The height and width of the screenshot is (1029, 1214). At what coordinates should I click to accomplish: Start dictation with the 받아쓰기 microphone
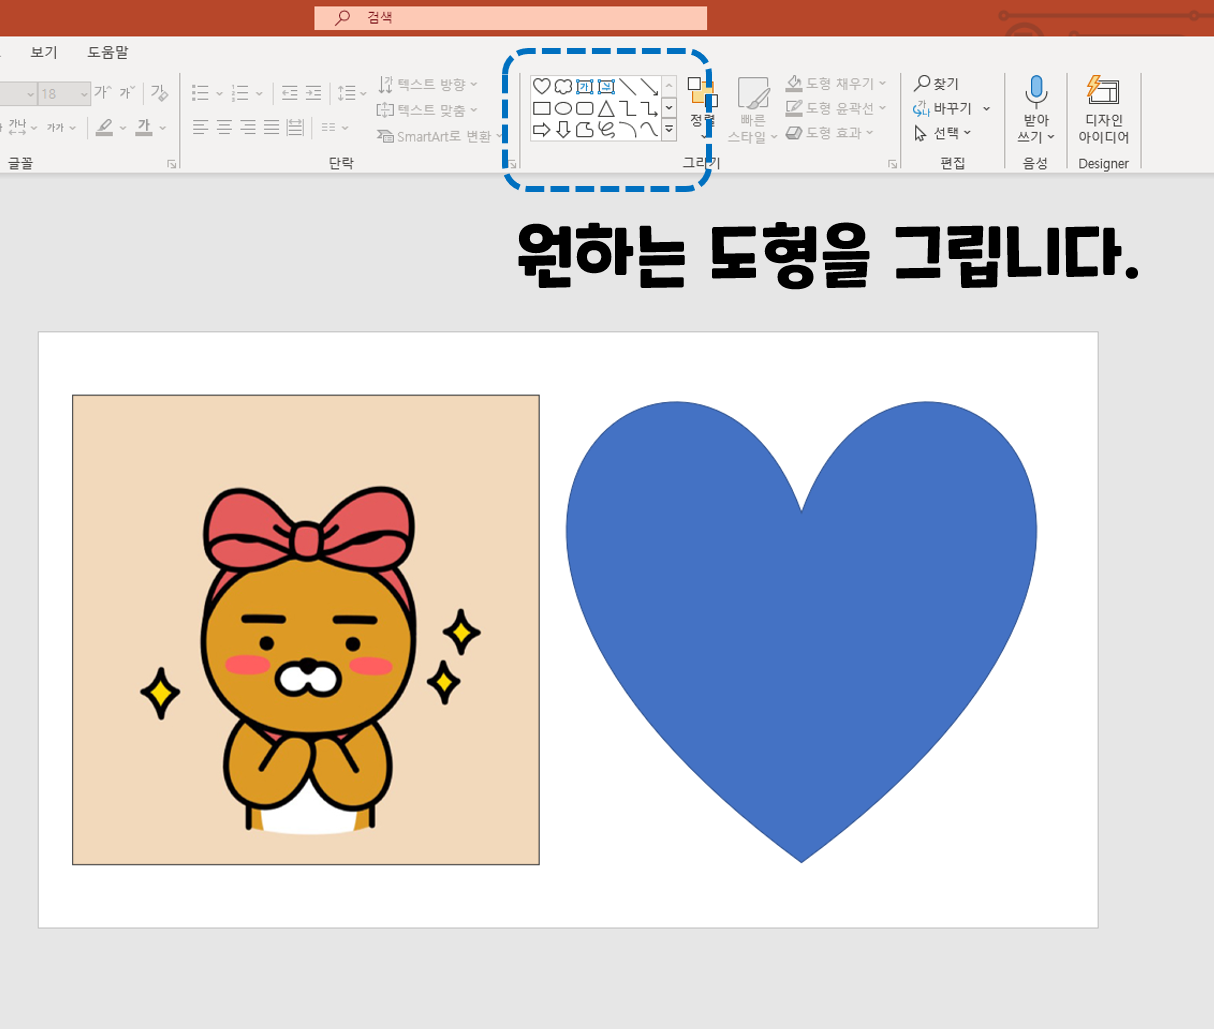pos(1036,110)
